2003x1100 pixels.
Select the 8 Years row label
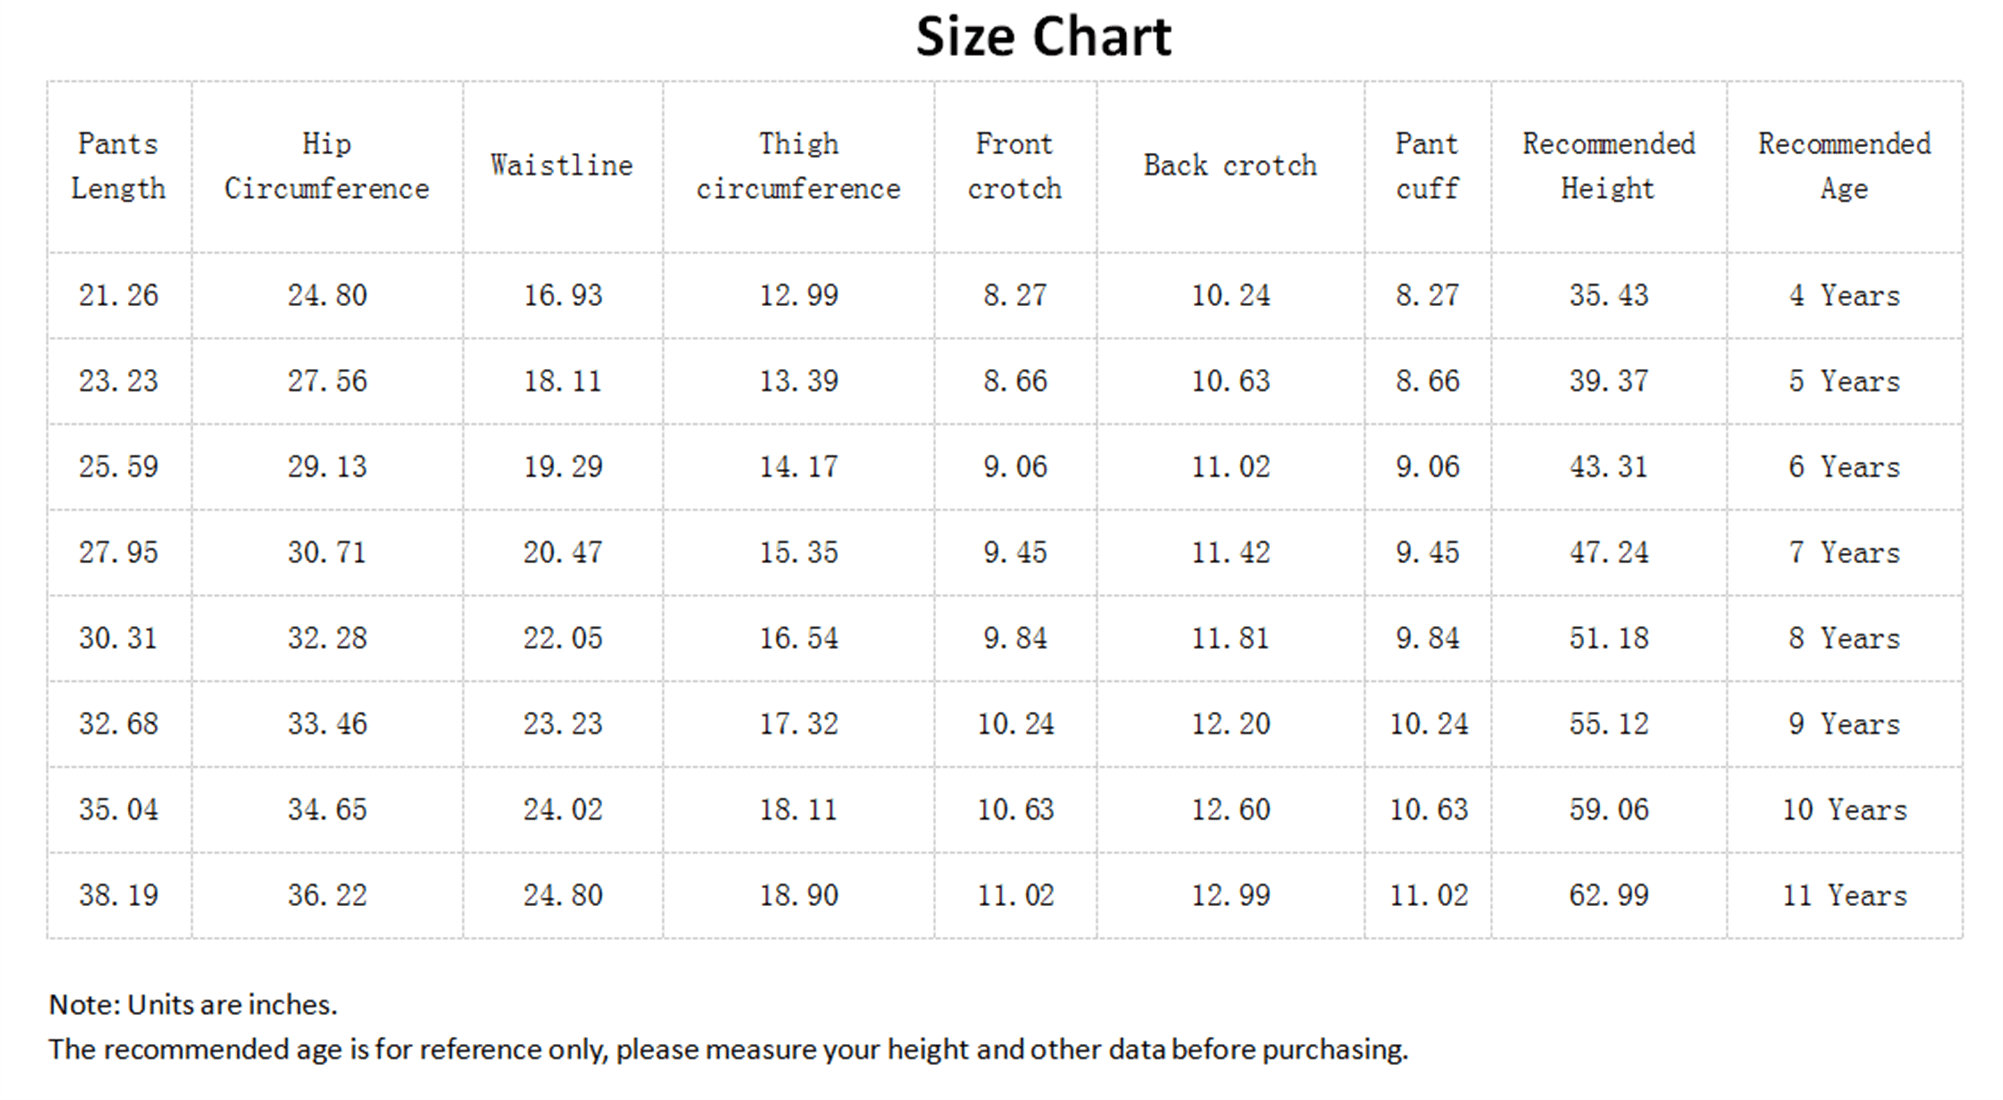(x=1844, y=639)
